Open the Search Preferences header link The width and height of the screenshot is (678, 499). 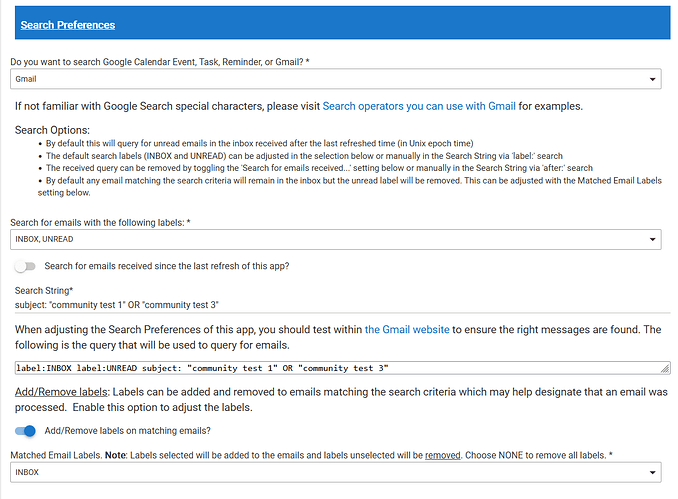67,25
